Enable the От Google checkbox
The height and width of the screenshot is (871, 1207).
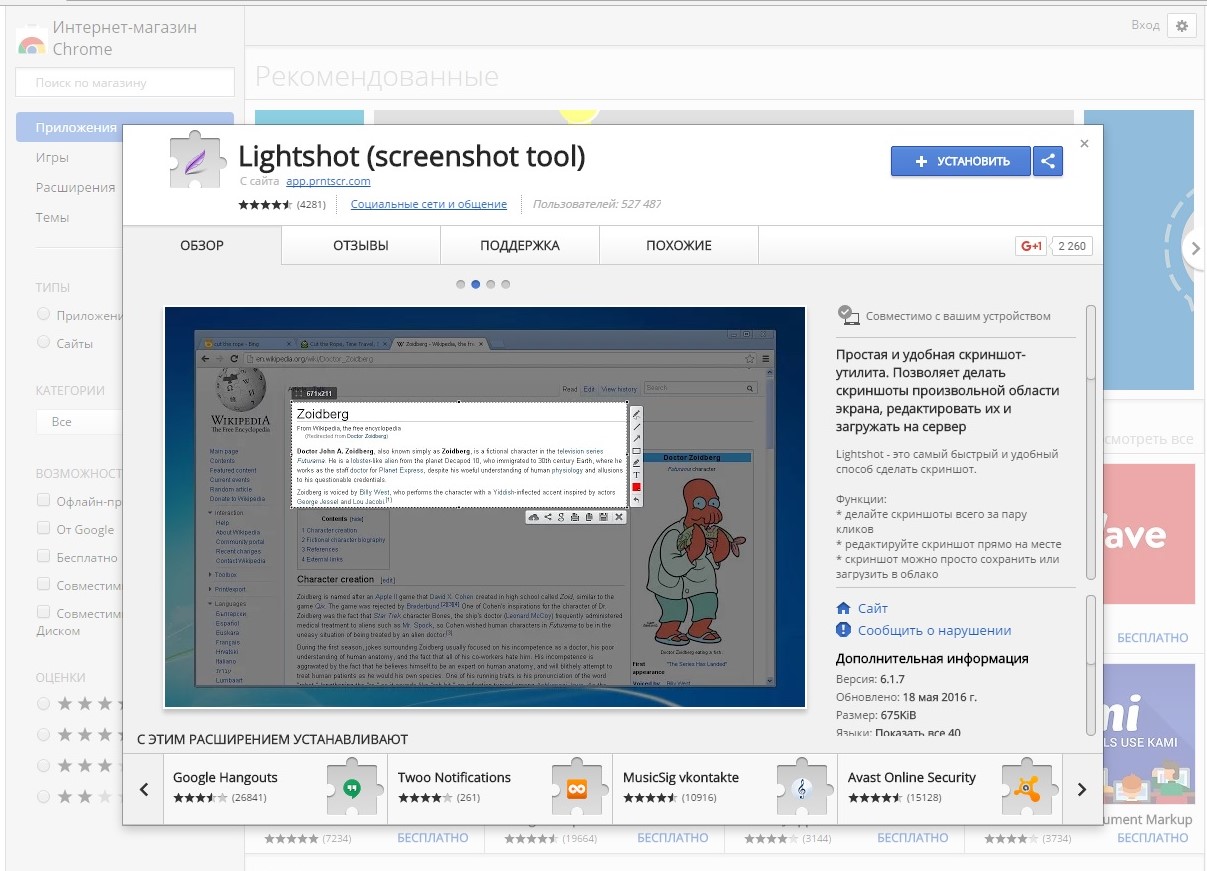[43, 528]
